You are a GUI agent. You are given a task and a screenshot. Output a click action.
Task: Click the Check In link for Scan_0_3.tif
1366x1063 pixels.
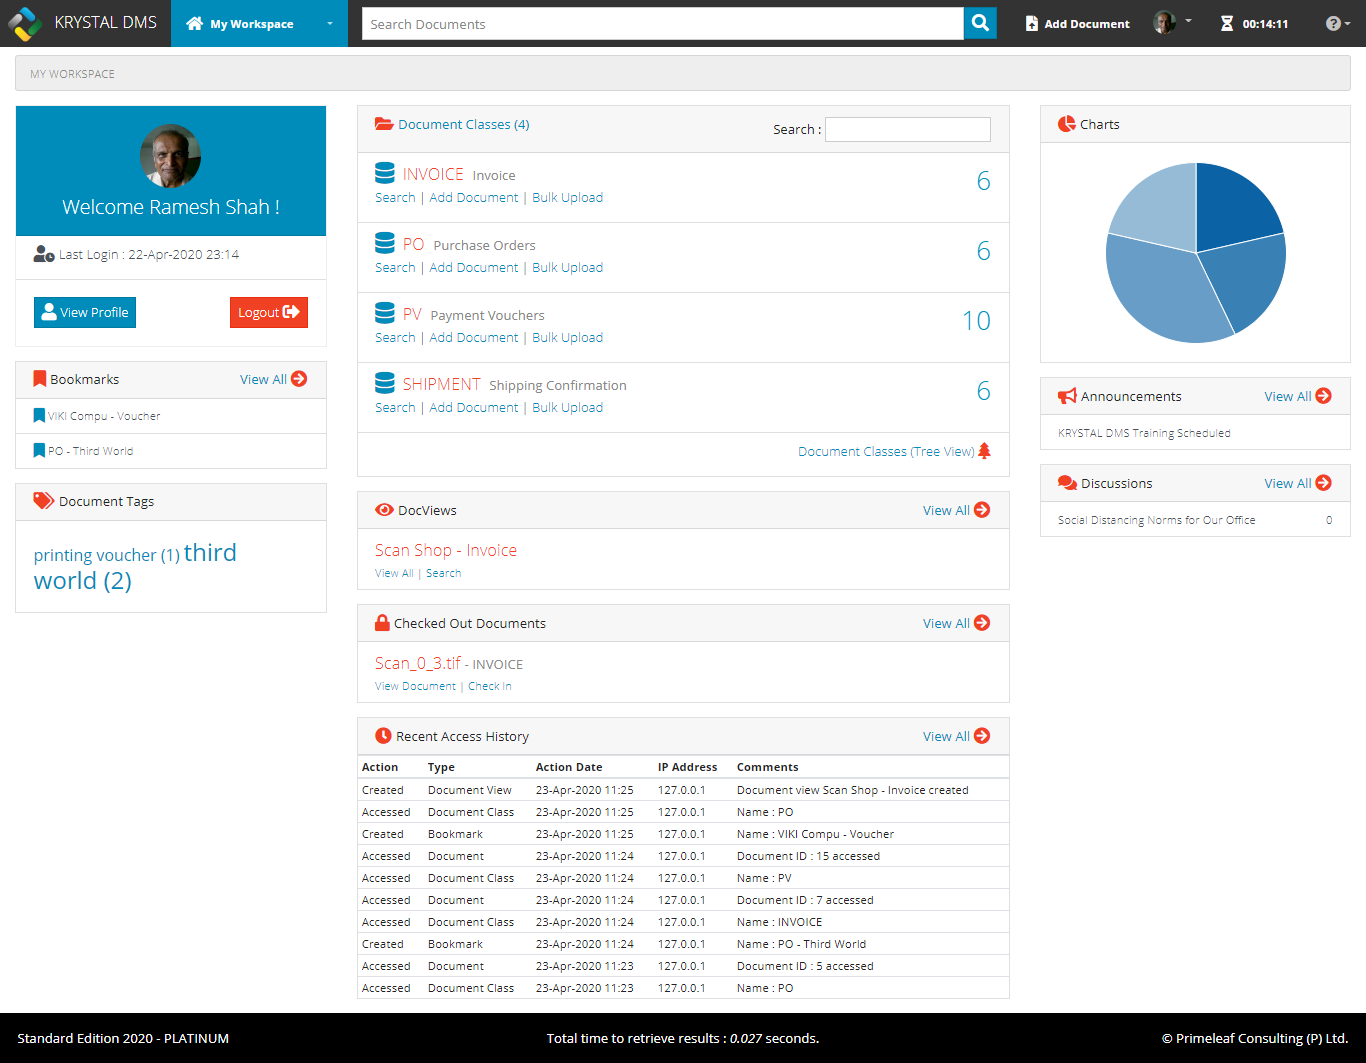(x=489, y=686)
